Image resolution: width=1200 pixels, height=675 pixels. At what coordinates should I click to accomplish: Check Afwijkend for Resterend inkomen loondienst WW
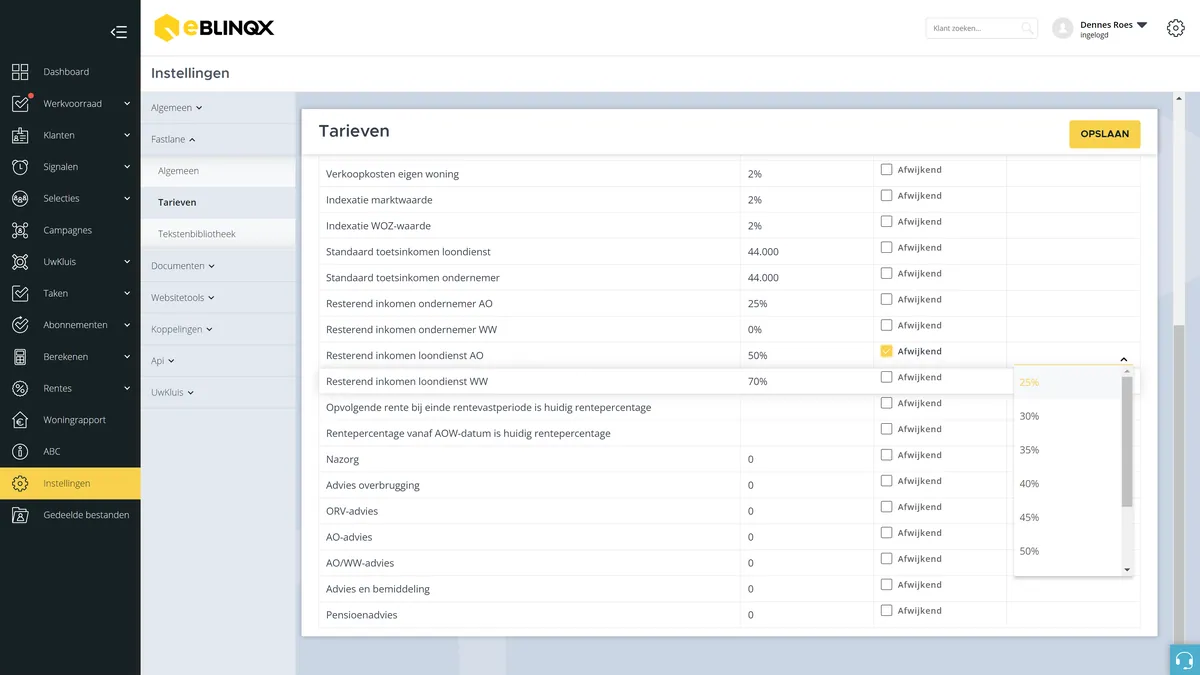click(886, 378)
